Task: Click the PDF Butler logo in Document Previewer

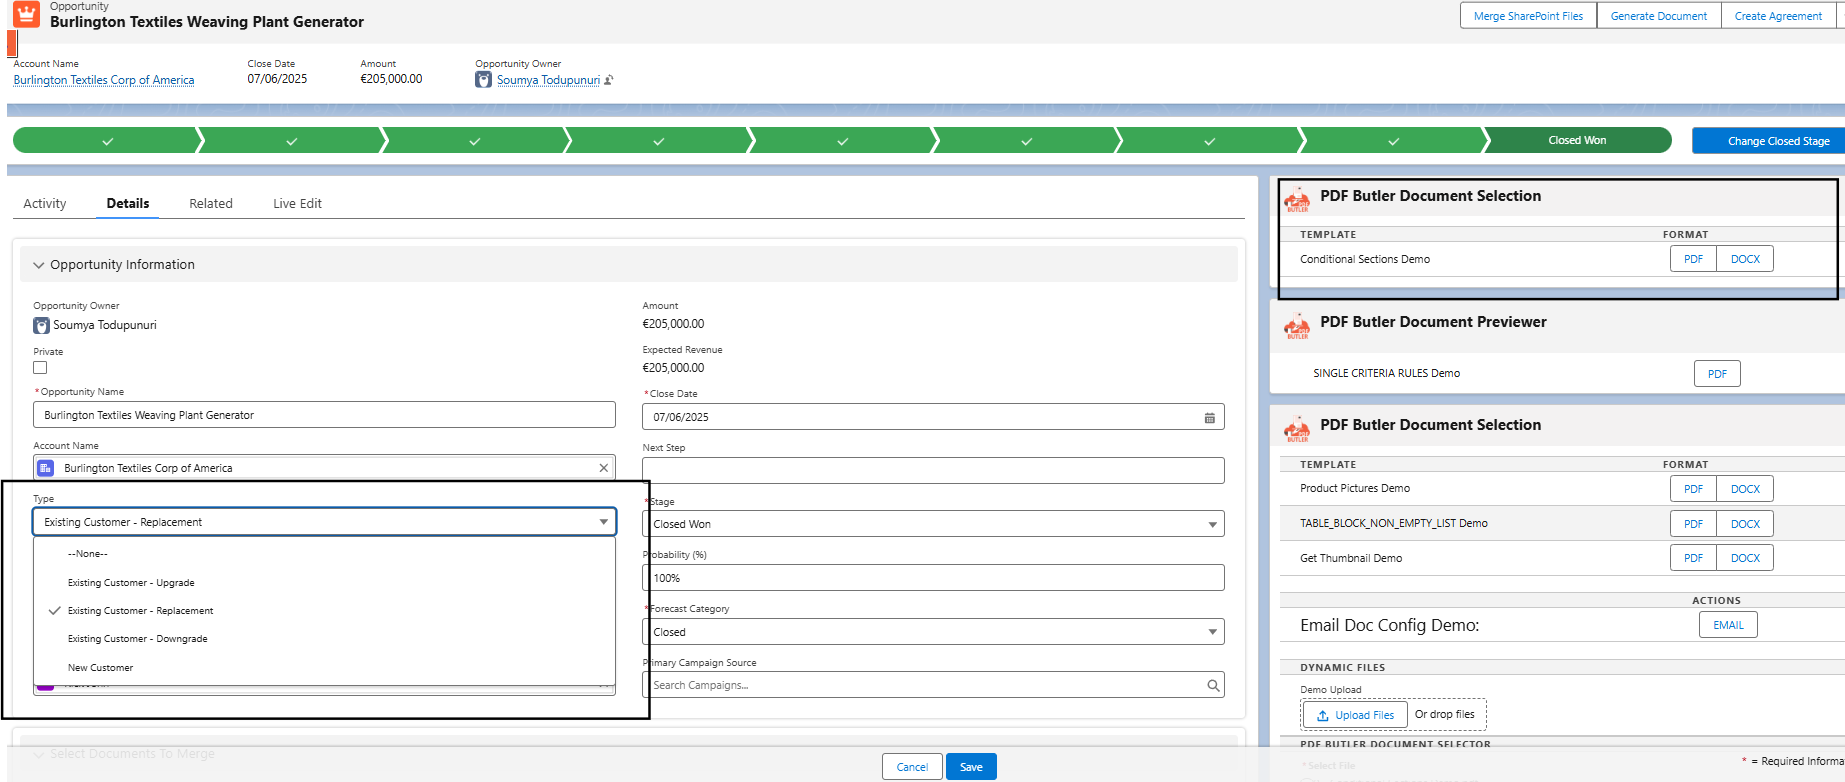Action: point(1297,326)
